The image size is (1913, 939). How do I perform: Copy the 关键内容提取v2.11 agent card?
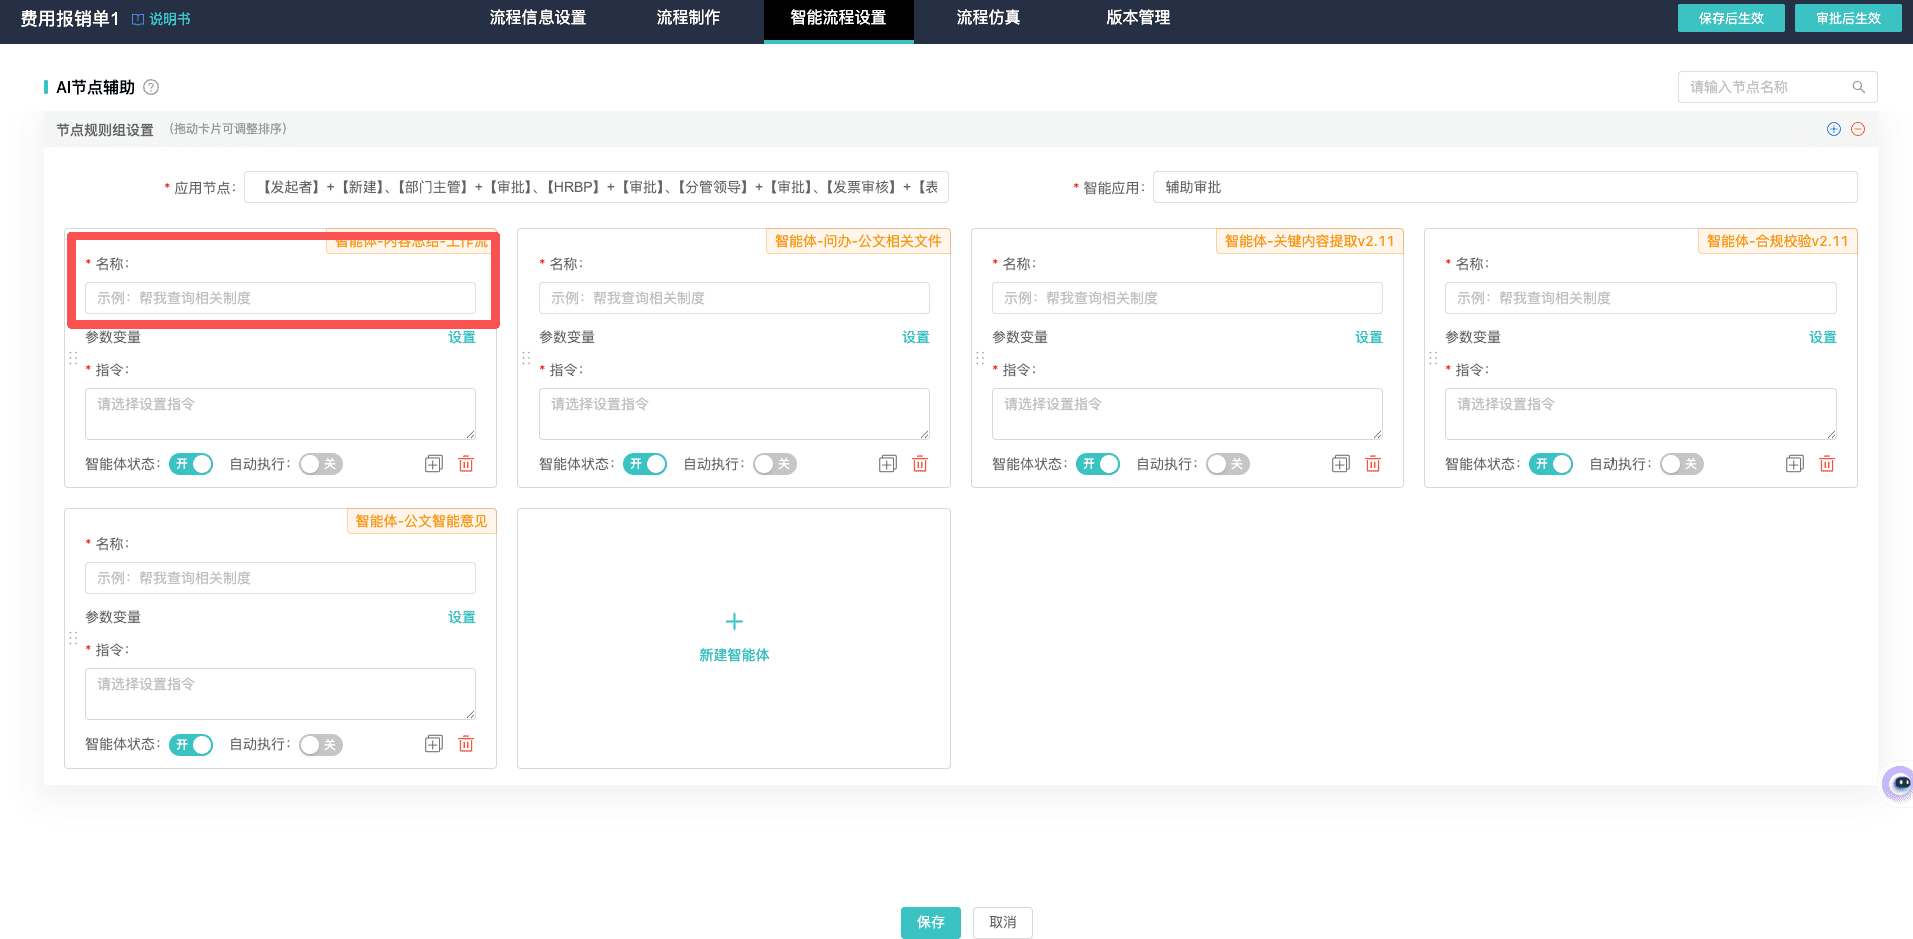1341,464
